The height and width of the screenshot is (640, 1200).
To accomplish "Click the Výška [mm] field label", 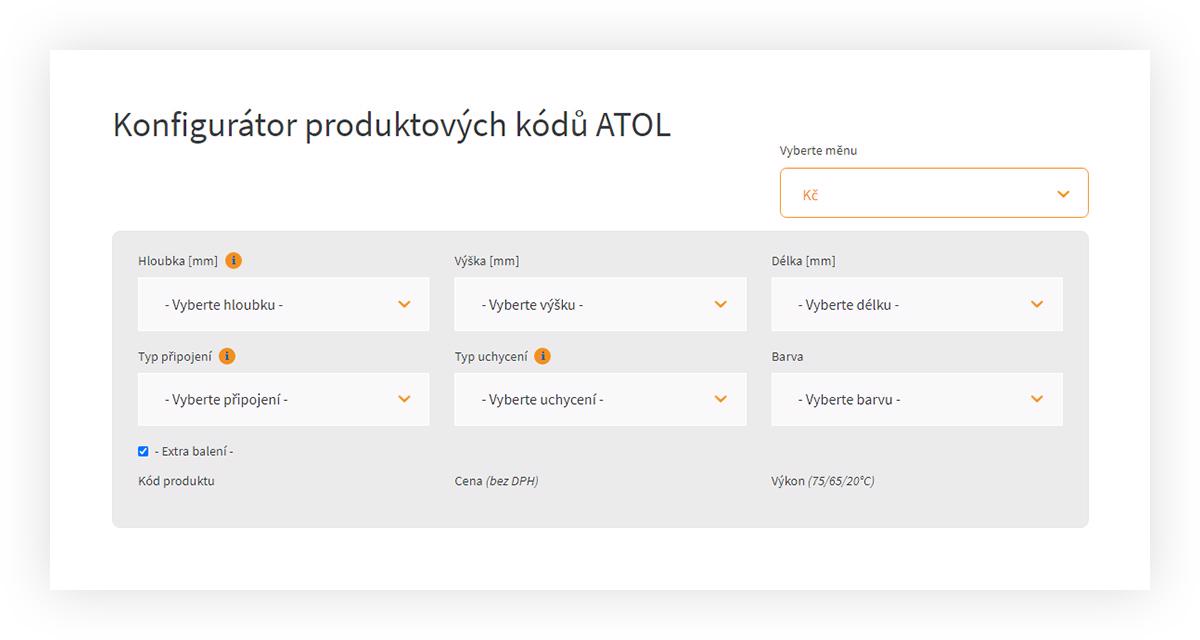I will (486, 261).
